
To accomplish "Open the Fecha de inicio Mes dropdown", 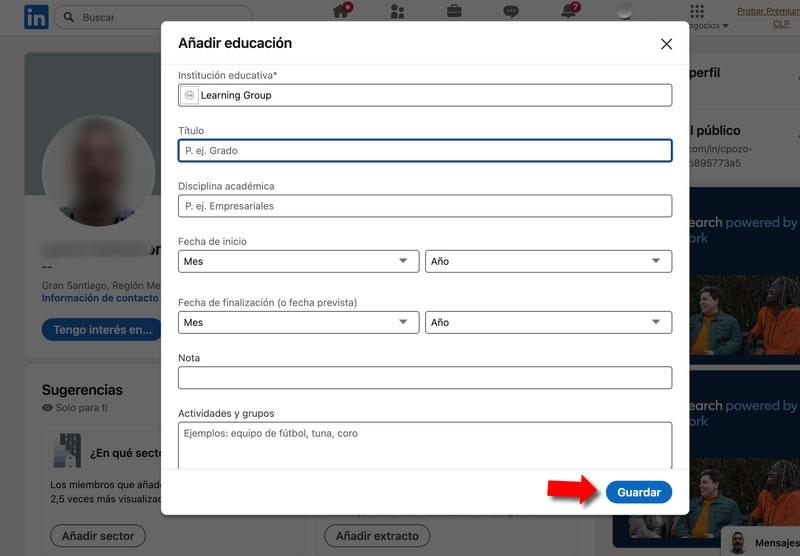I will coord(298,261).
